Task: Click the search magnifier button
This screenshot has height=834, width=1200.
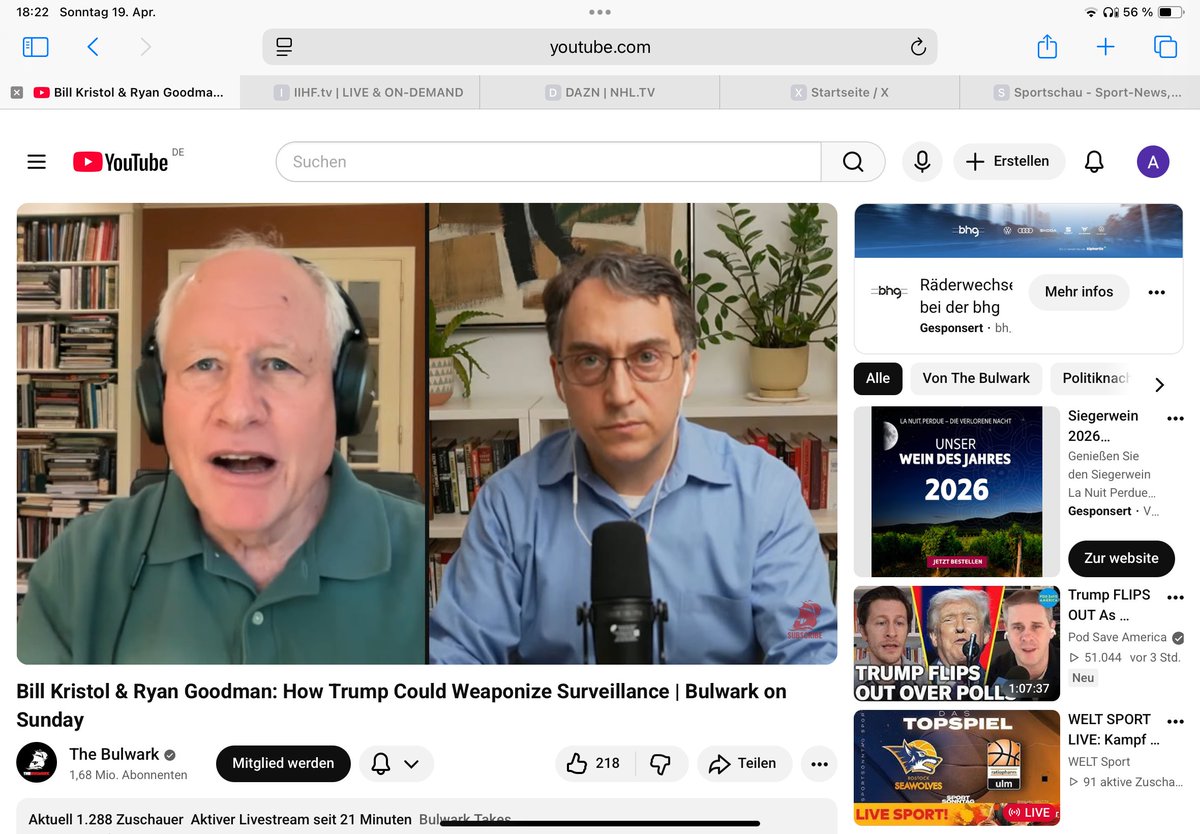Action: pyautogui.click(x=853, y=162)
